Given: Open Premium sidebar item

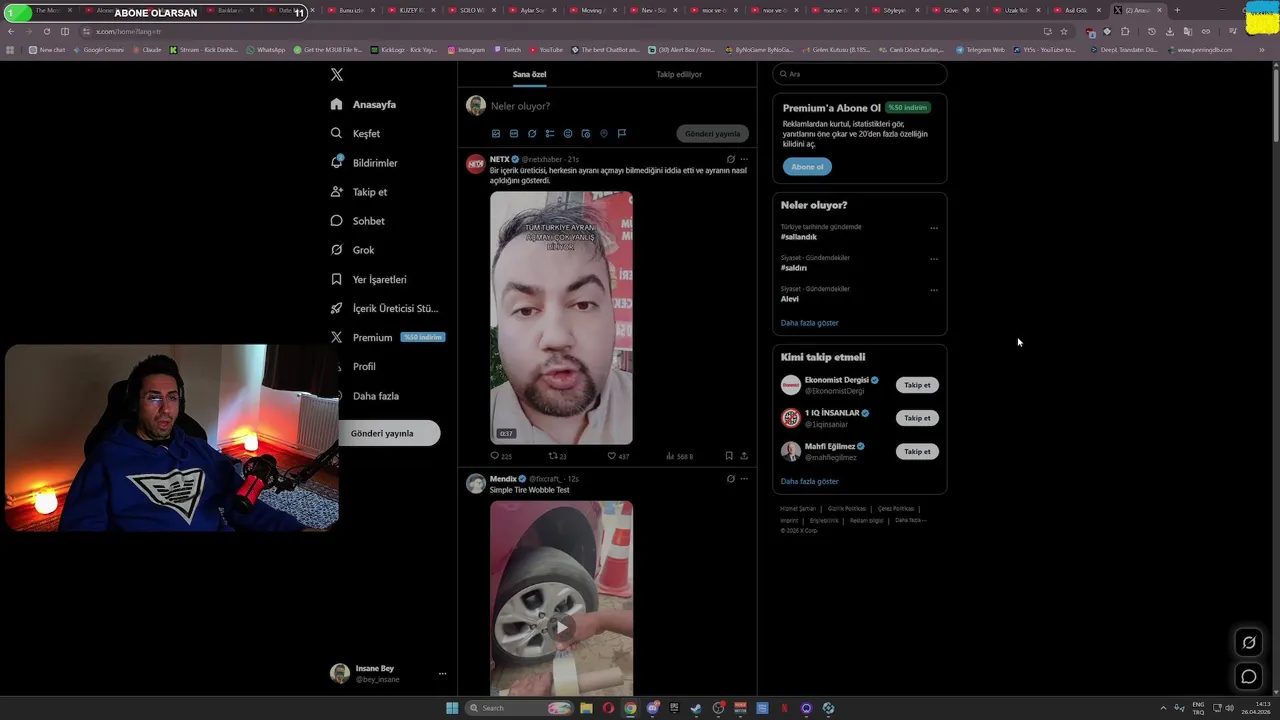Looking at the screenshot, I should pyautogui.click(x=386, y=337).
